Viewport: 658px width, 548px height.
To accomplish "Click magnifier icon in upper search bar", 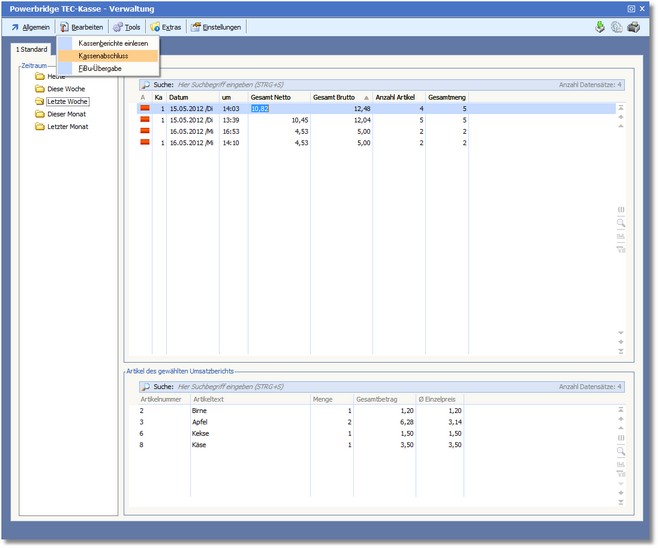I will [146, 86].
